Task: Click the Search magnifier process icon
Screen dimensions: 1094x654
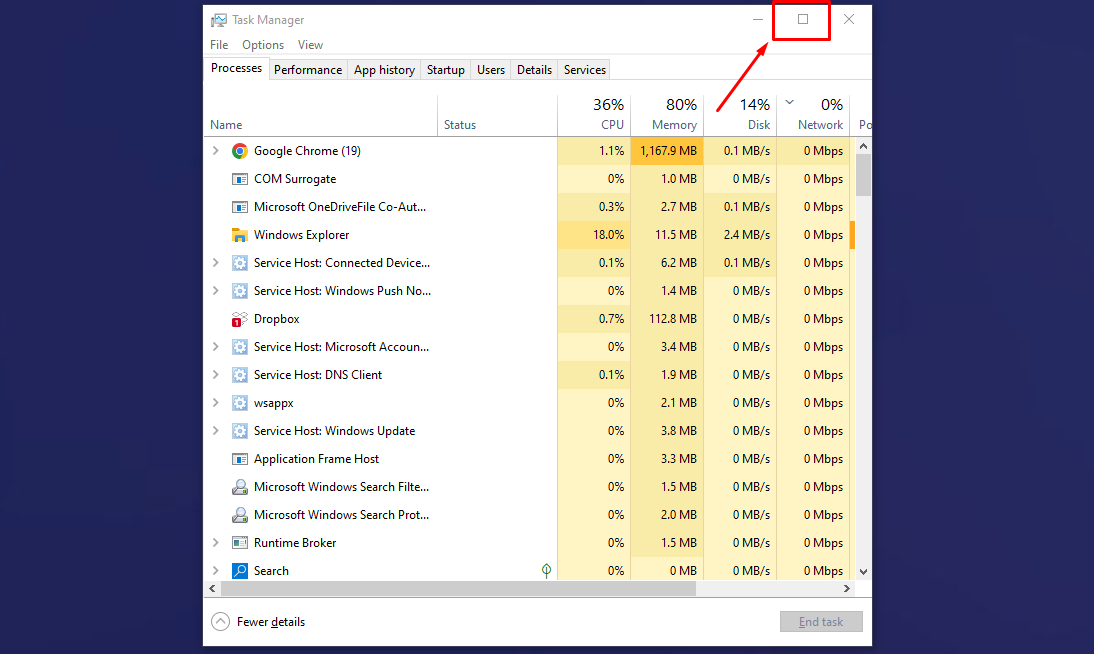Action: pyautogui.click(x=239, y=571)
